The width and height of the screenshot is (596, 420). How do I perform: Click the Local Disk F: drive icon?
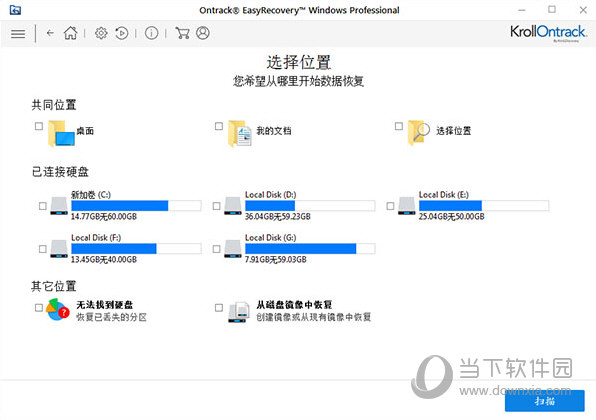(59, 249)
